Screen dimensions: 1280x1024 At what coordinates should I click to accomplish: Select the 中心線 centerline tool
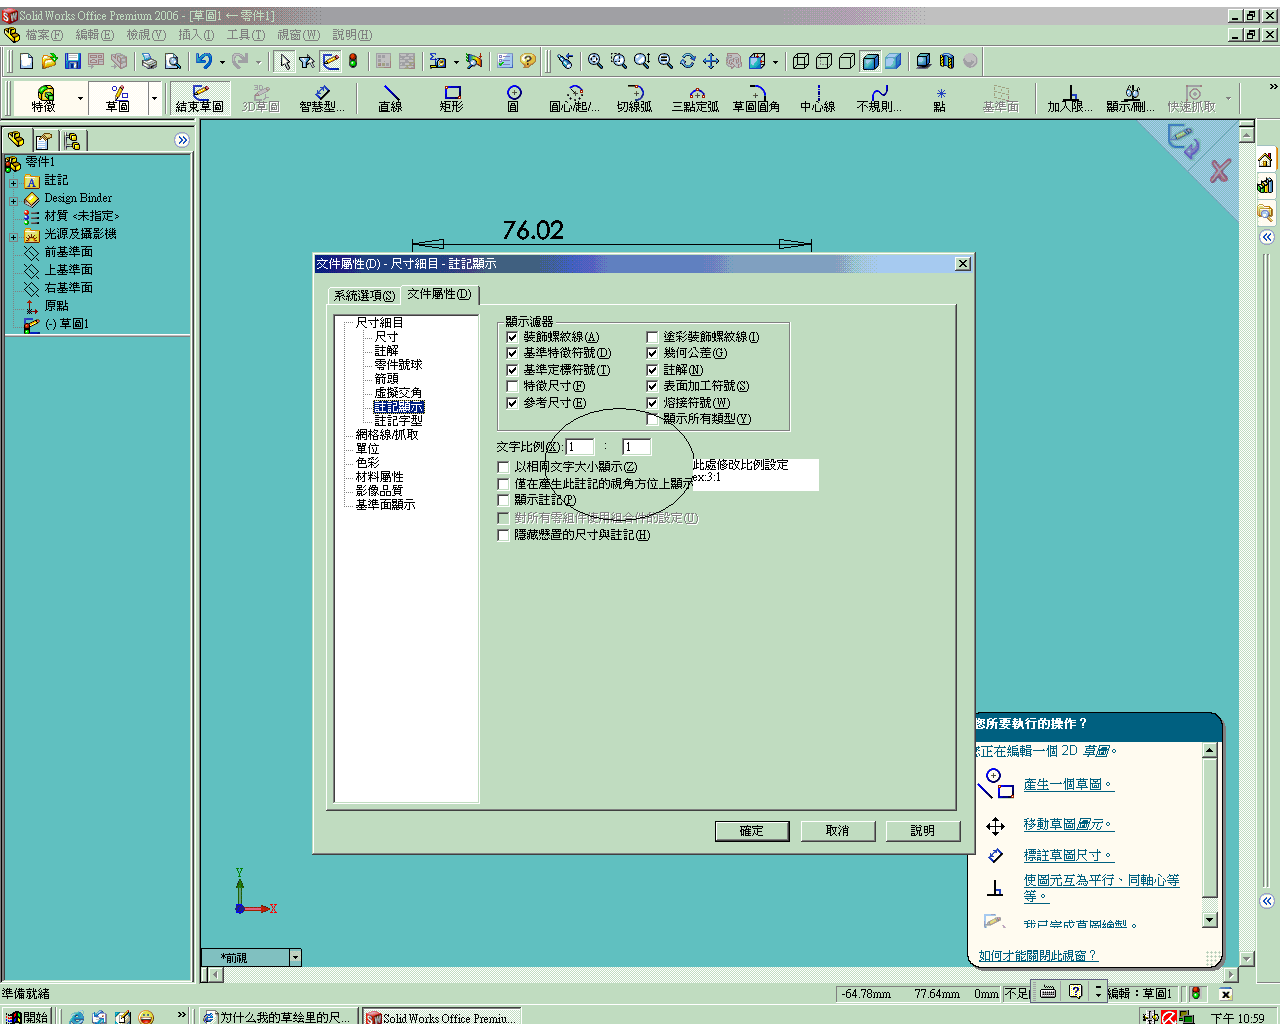[817, 98]
